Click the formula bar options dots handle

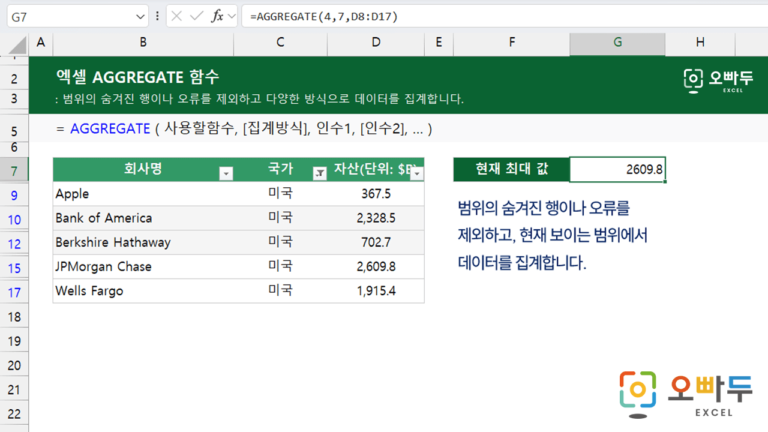157,17
